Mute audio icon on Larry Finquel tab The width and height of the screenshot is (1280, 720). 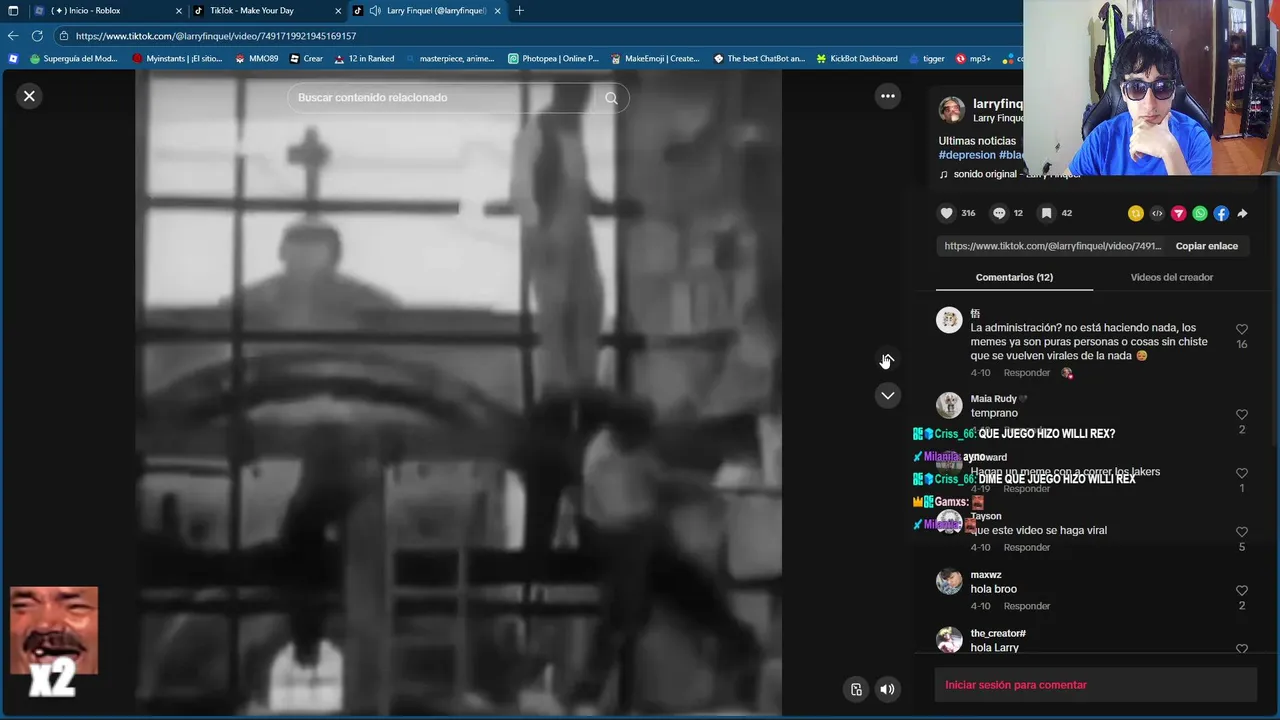[375, 11]
